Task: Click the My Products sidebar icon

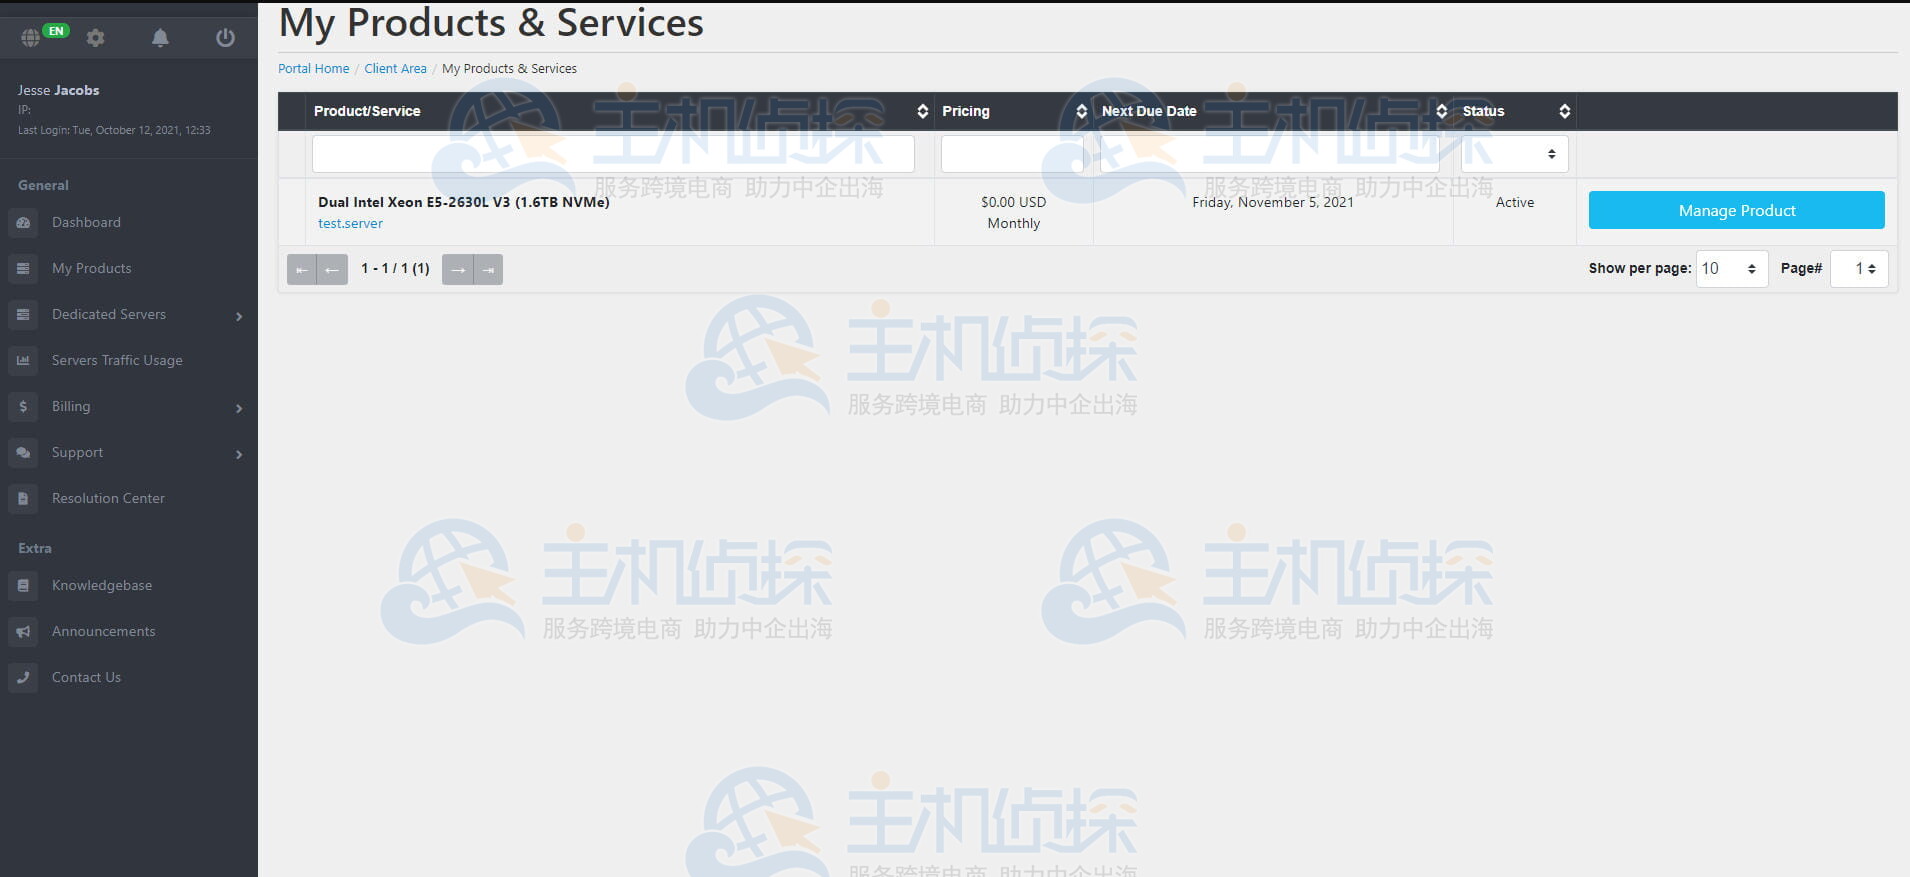Action: 23,268
